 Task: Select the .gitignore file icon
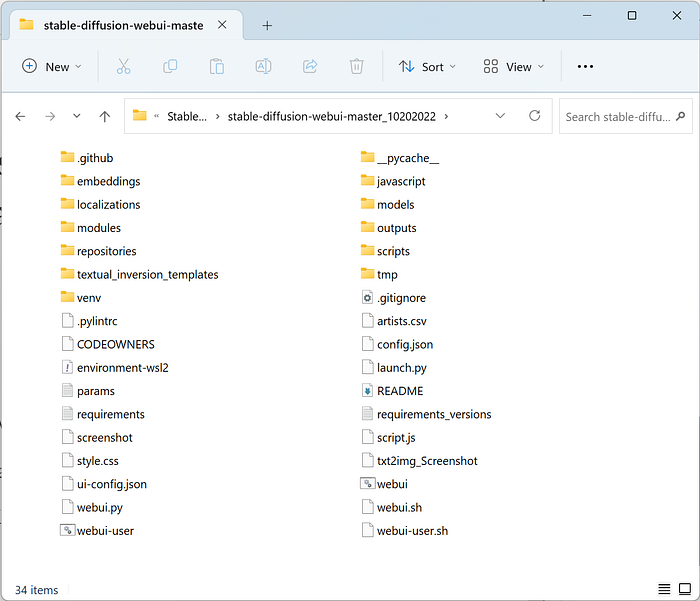[x=367, y=297]
